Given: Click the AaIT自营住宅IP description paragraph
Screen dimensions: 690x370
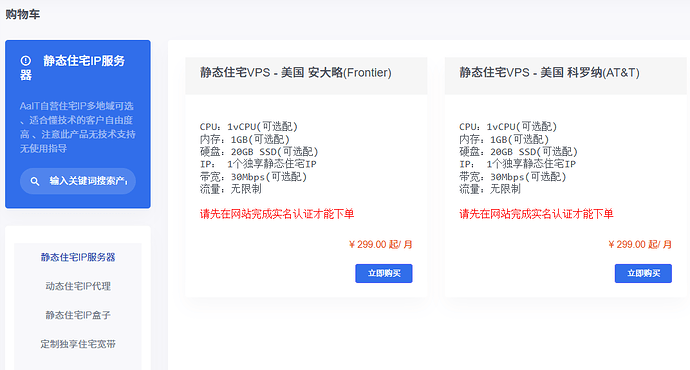Looking at the screenshot, I should tap(77, 127).
